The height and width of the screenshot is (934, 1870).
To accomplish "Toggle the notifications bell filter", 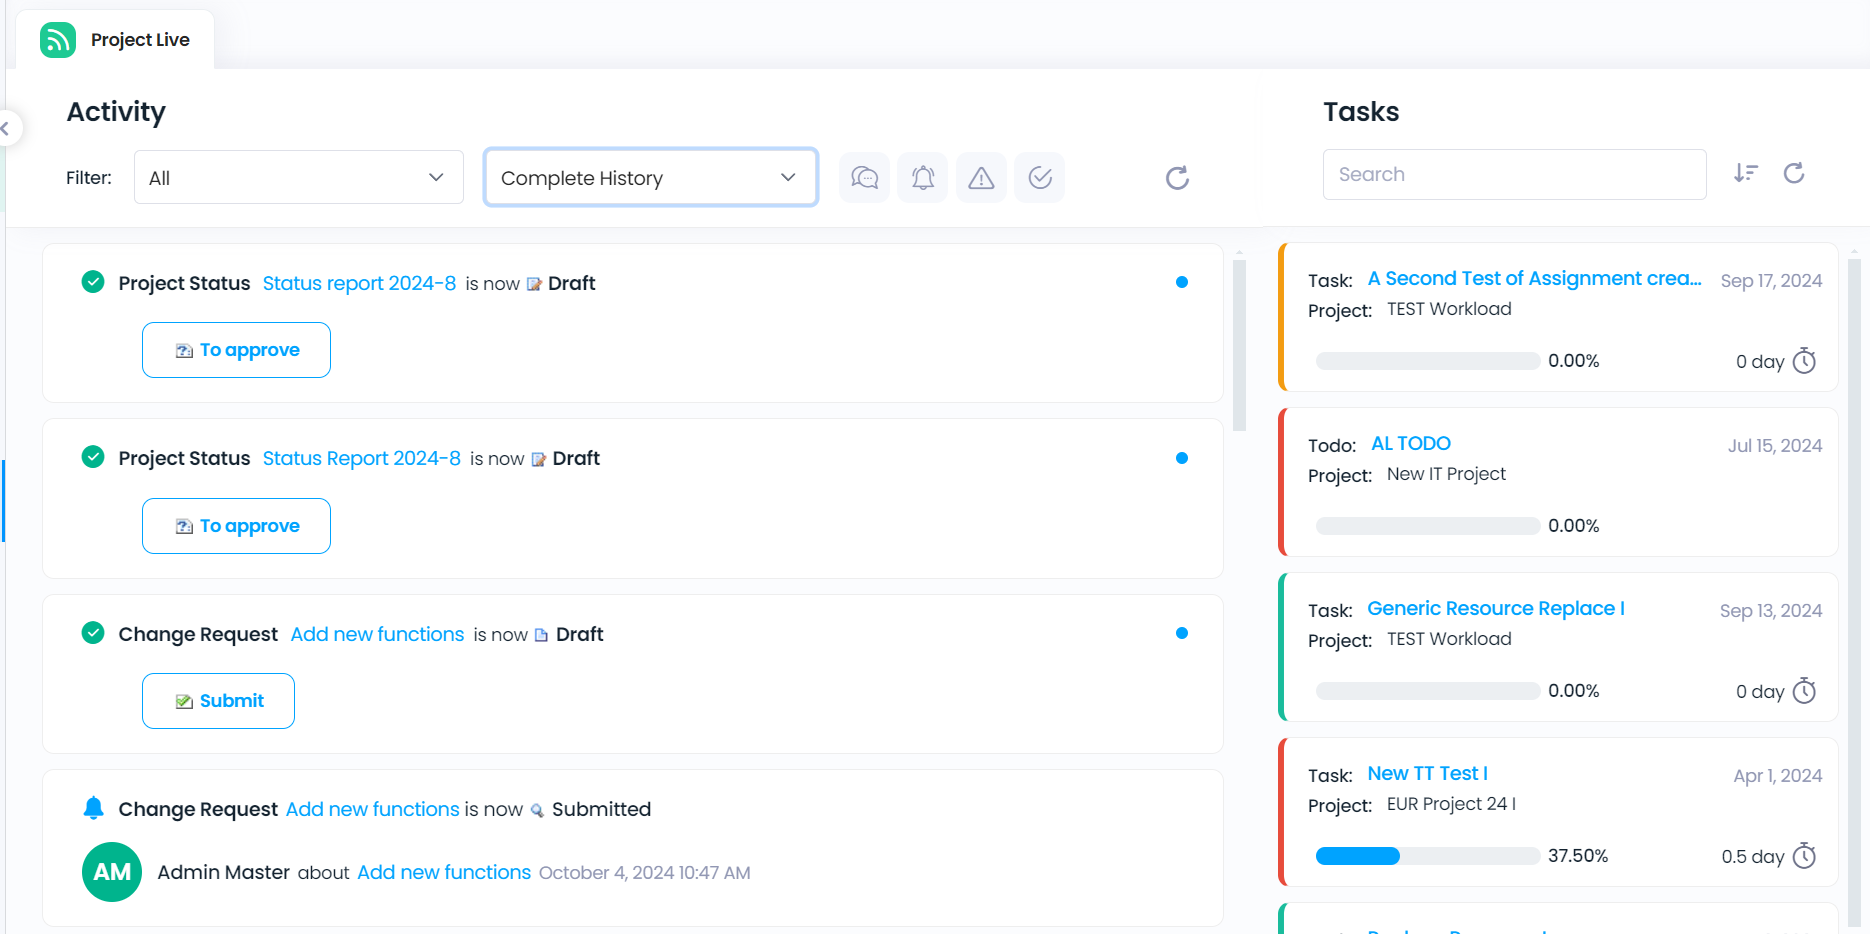I will tap(922, 178).
